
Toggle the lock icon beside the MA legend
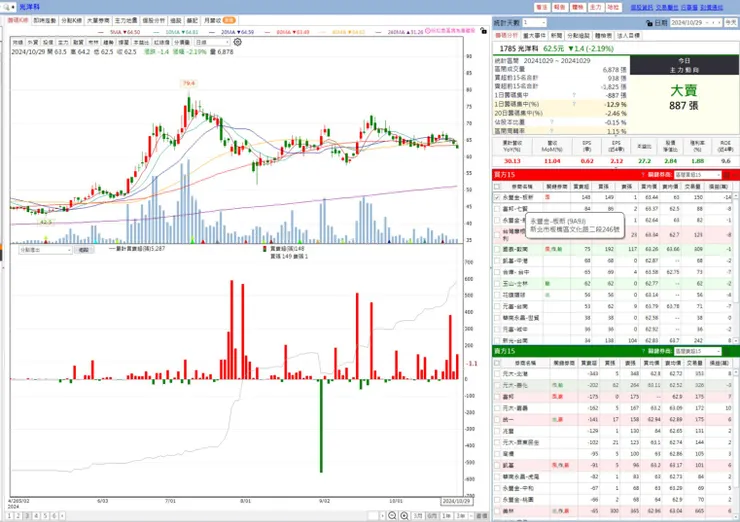(483, 31)
